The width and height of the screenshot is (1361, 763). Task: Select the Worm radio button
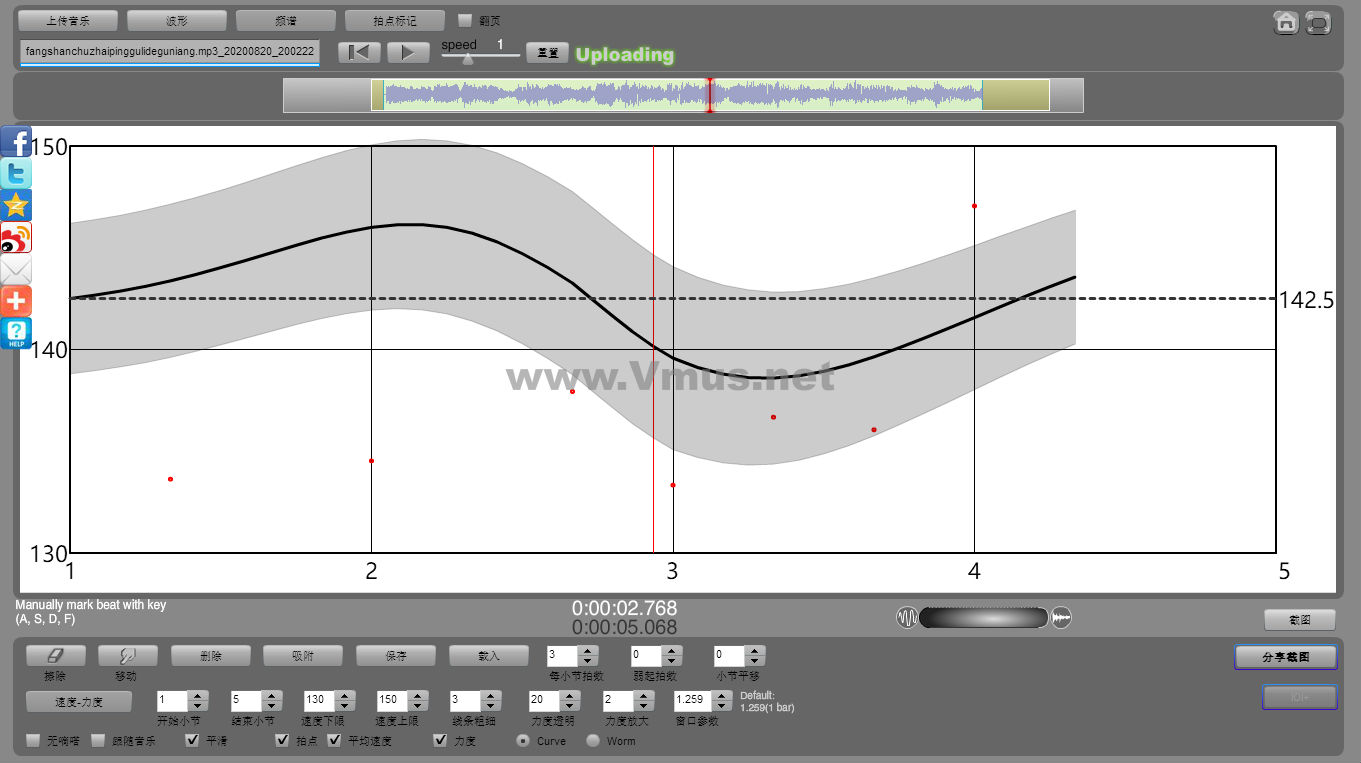[593, 741]
